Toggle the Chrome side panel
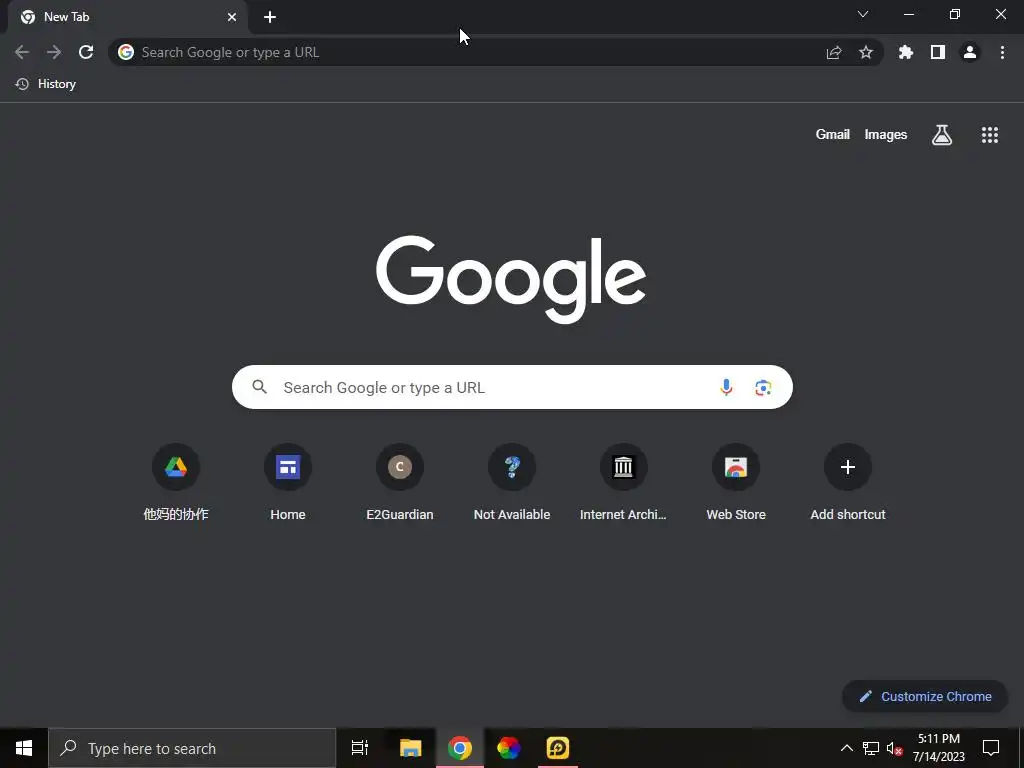 [938, 52]
